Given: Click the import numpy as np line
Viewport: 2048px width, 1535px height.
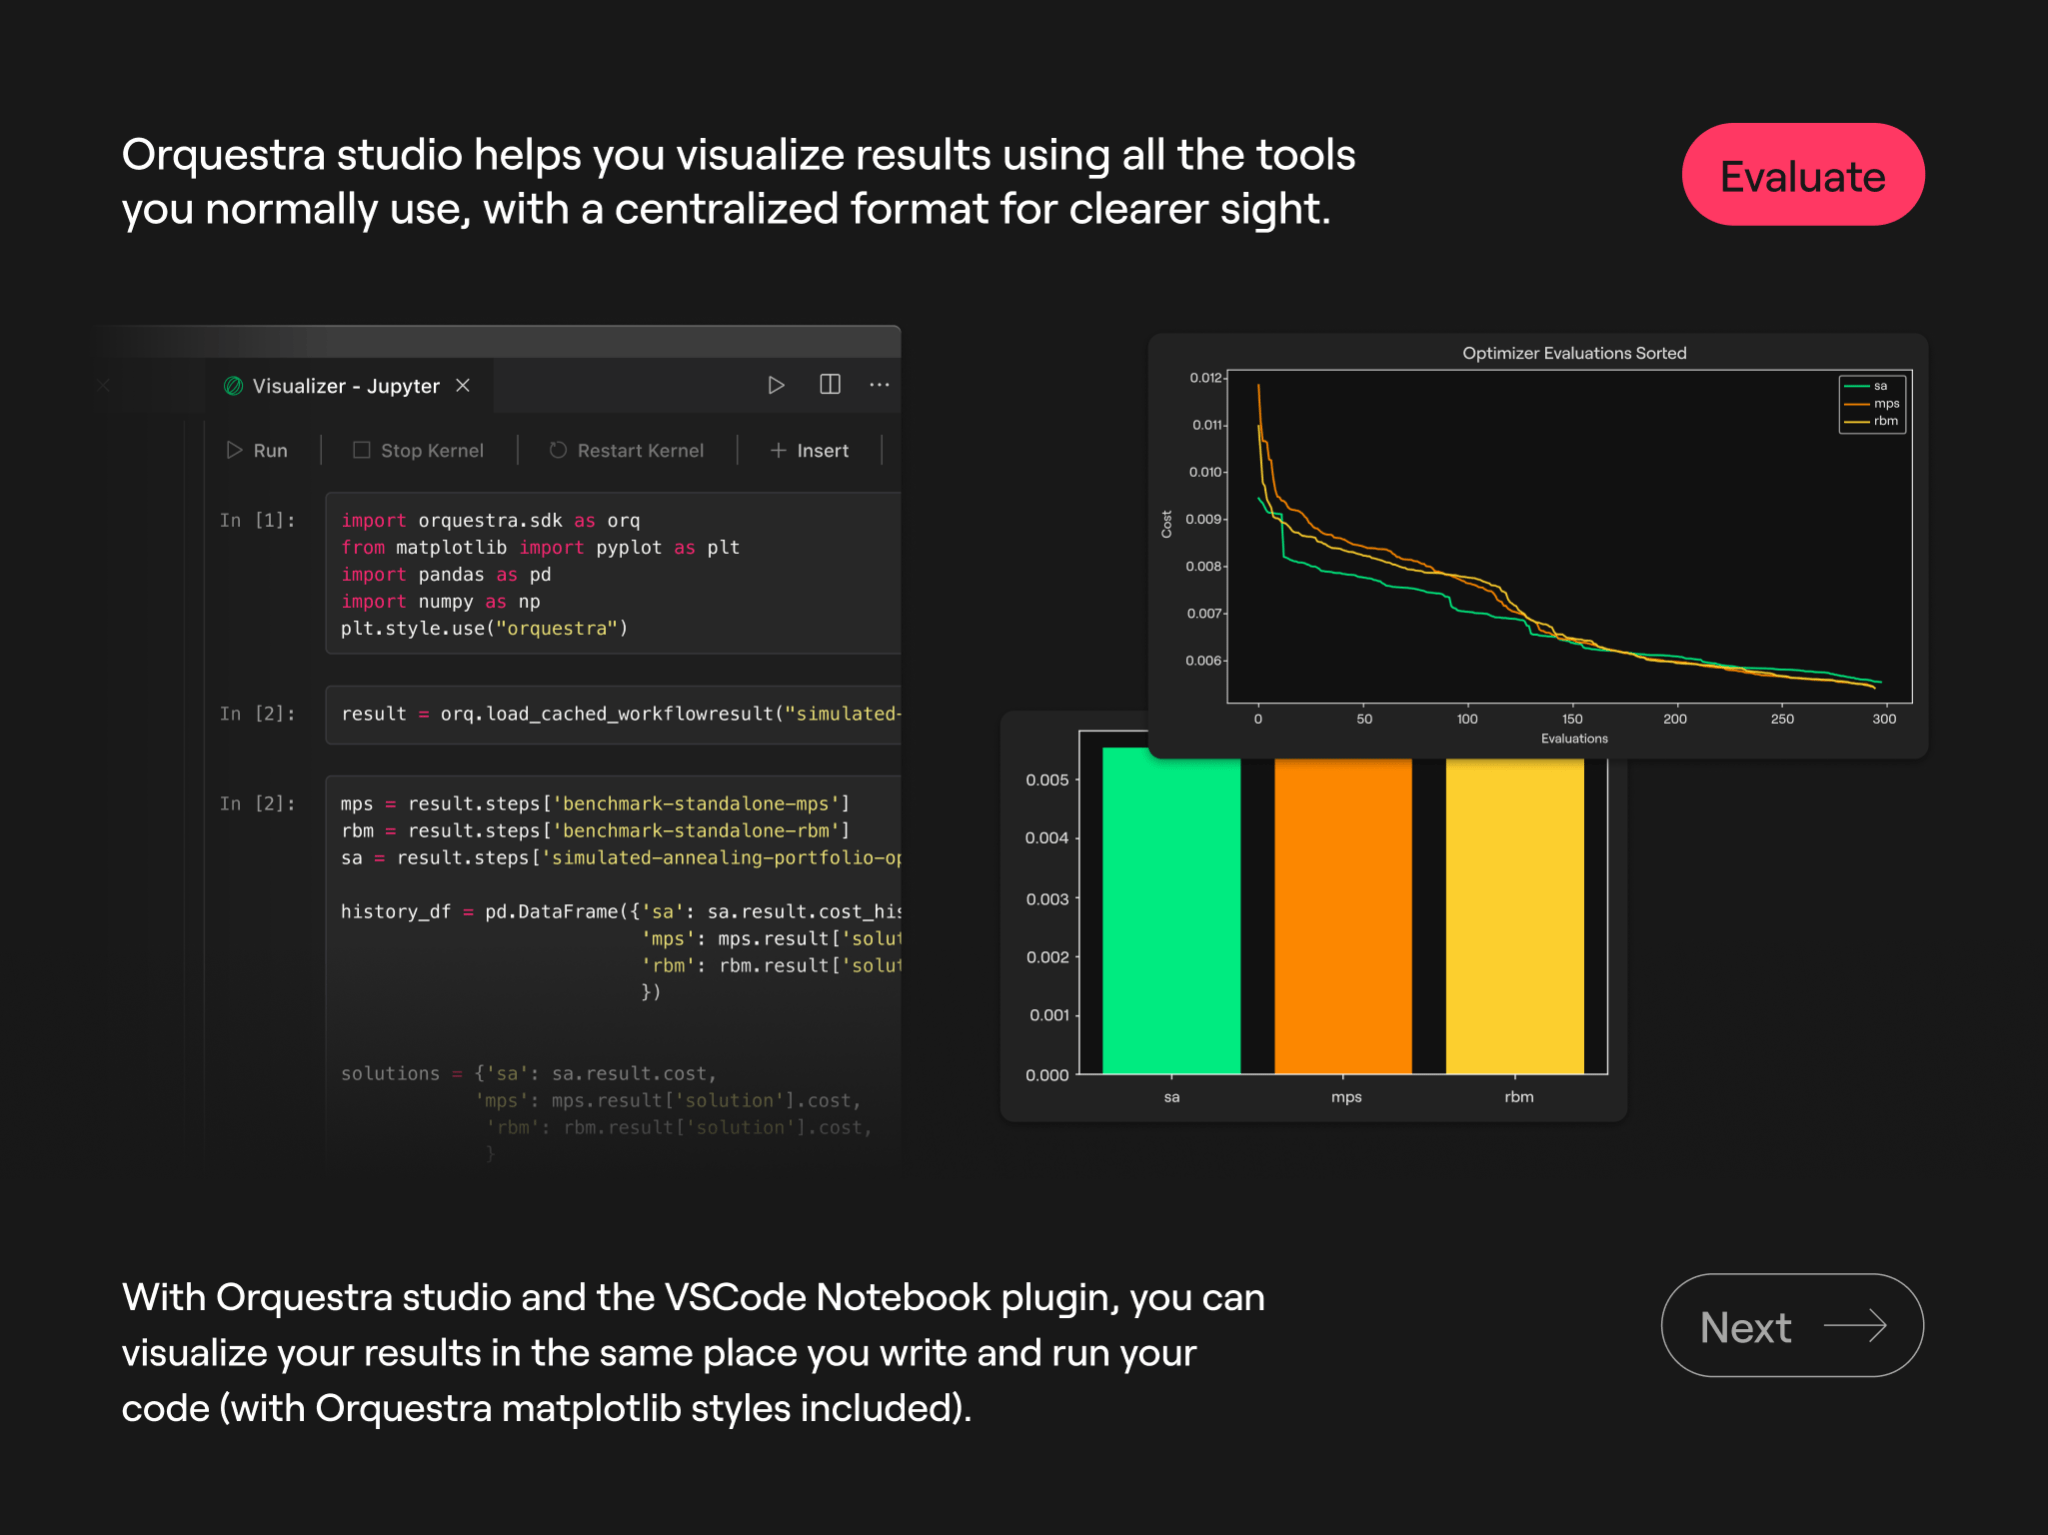Looking at the screenshot, I should (440, 601).
